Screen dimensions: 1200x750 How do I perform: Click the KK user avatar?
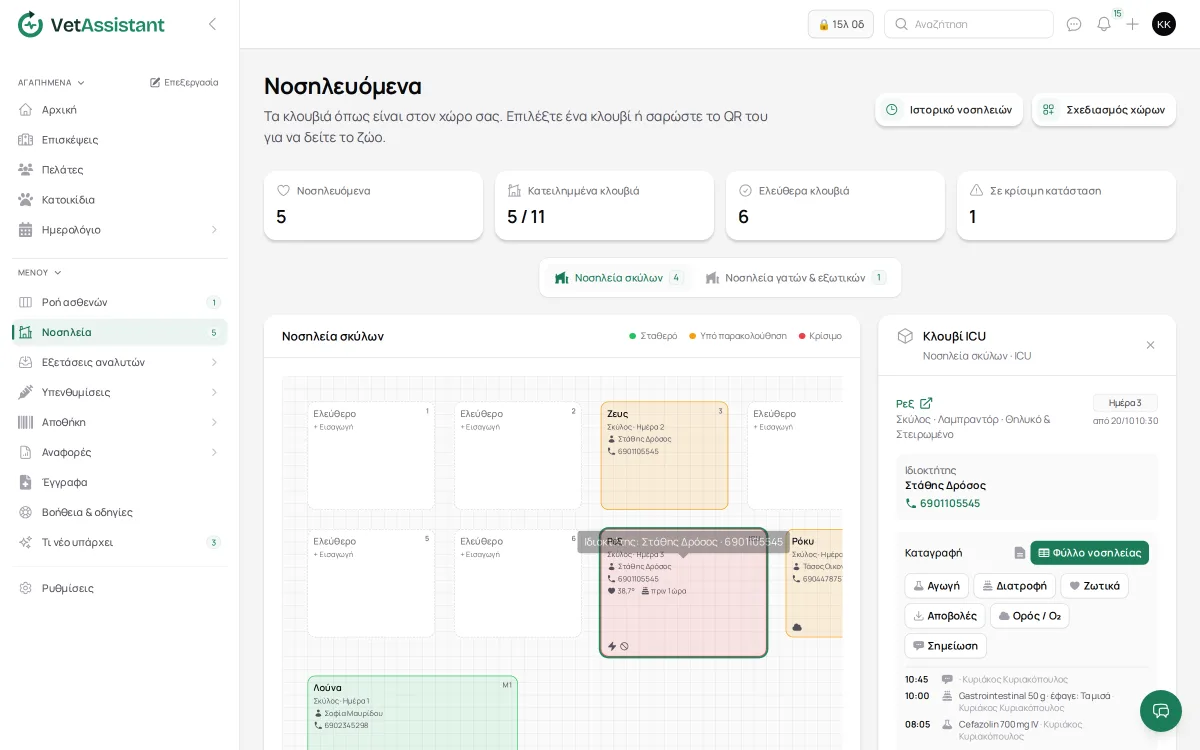(1164, 24)
